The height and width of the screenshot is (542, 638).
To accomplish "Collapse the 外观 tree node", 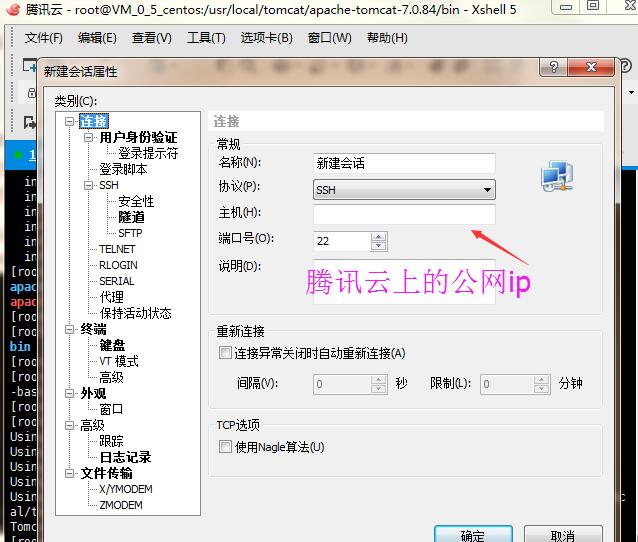I will (x=70, y=393).
